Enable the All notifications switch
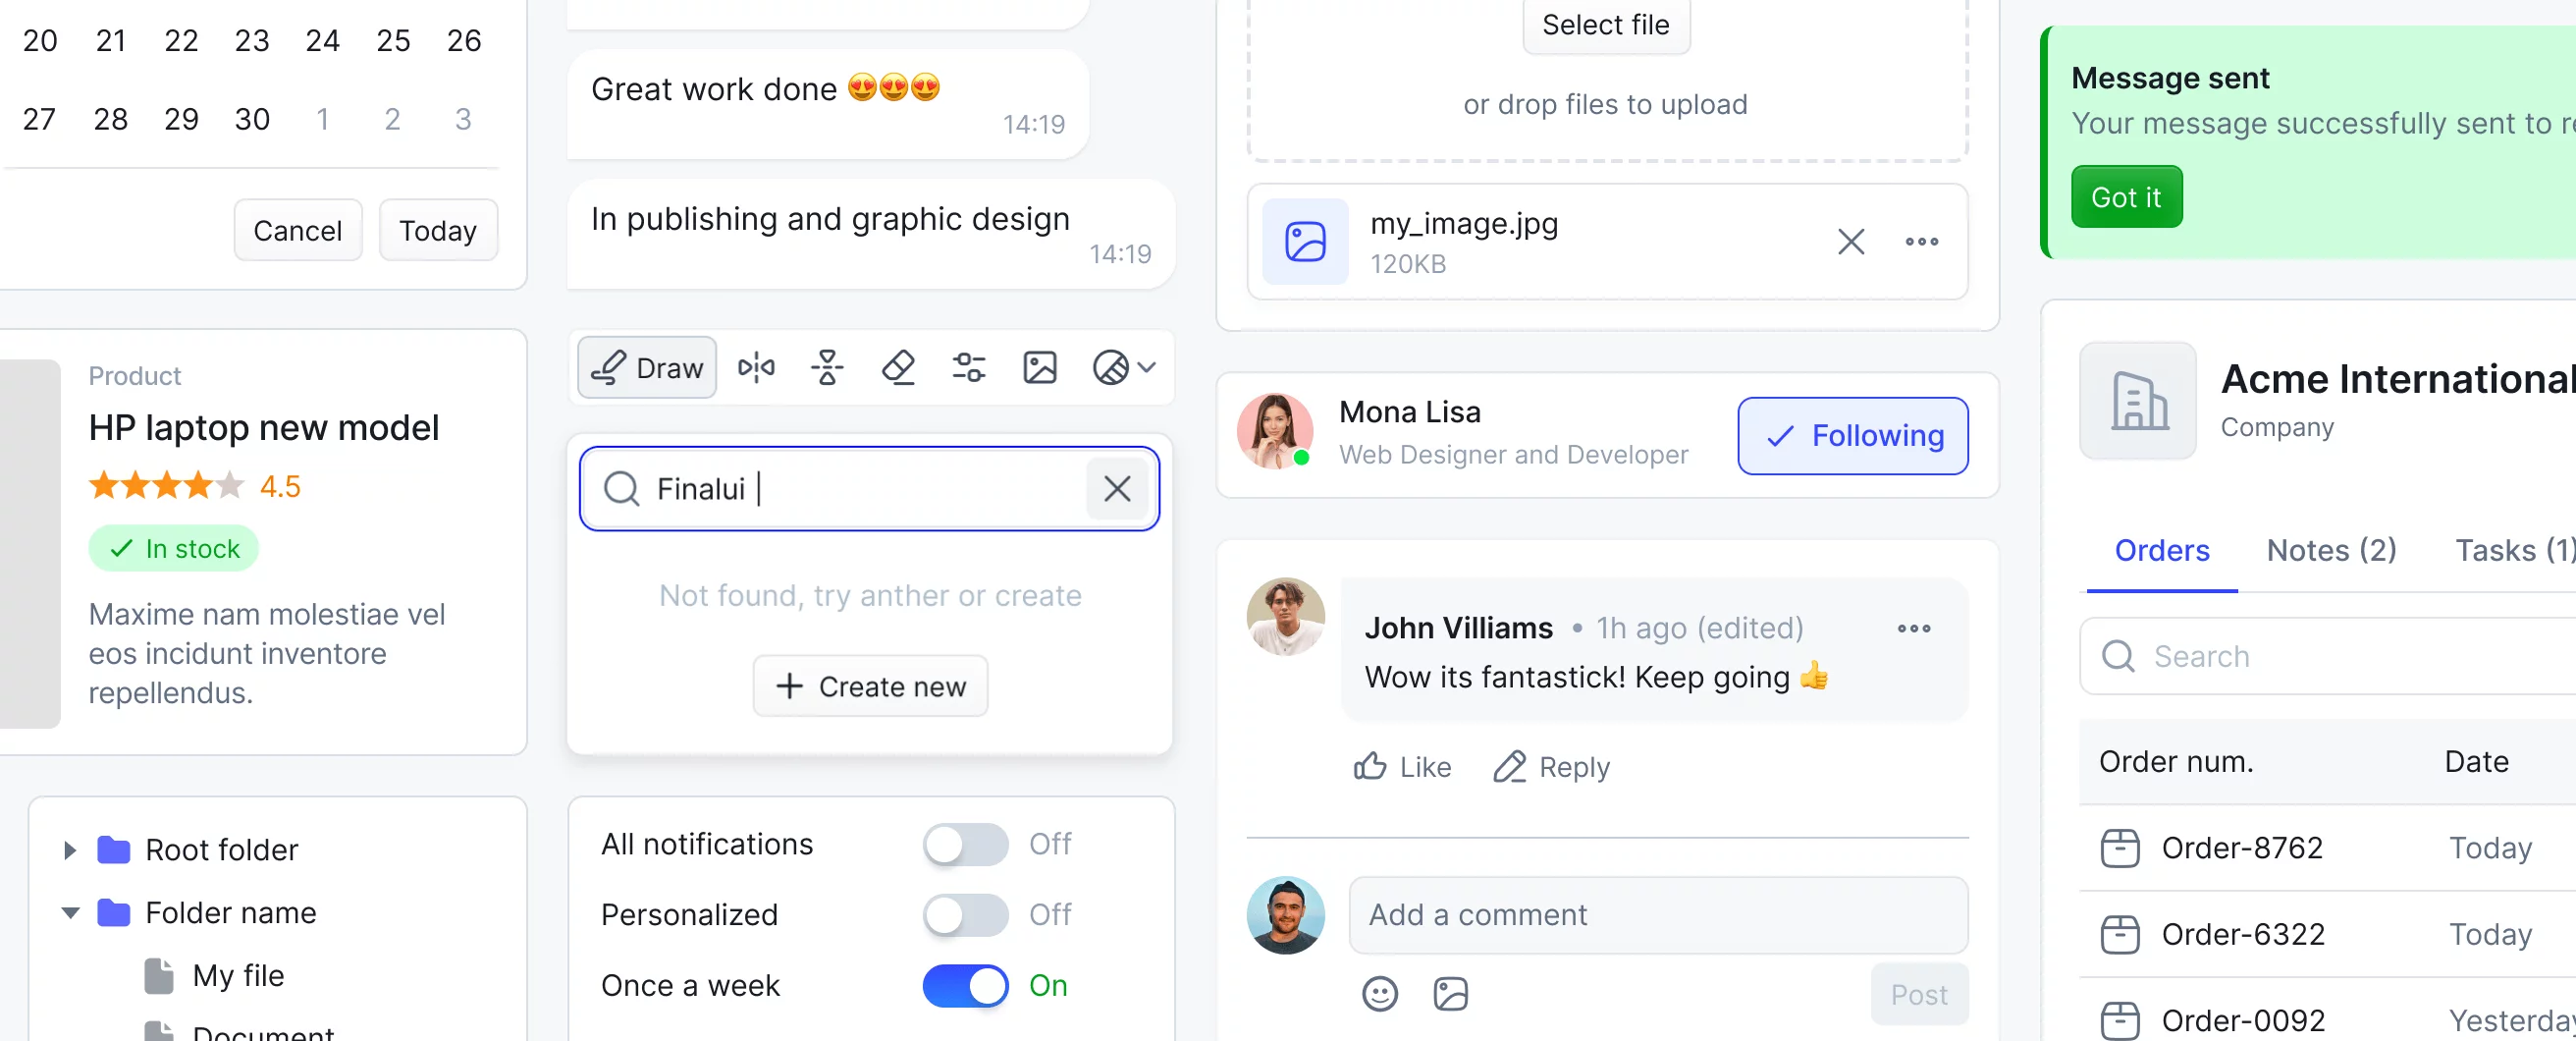 tap(964, 845)
